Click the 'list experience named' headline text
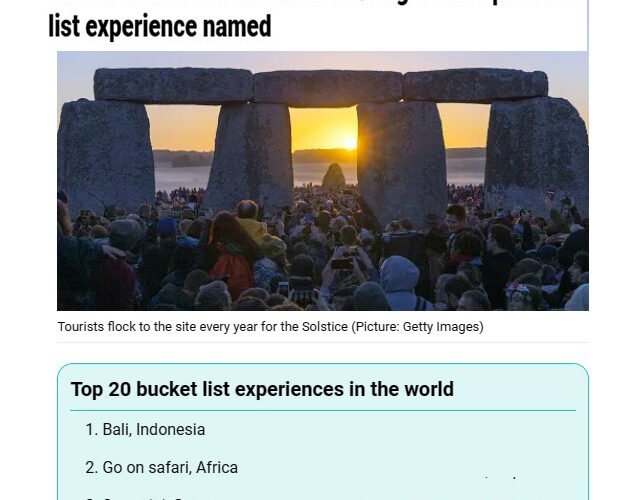 (x=160, y=26)
